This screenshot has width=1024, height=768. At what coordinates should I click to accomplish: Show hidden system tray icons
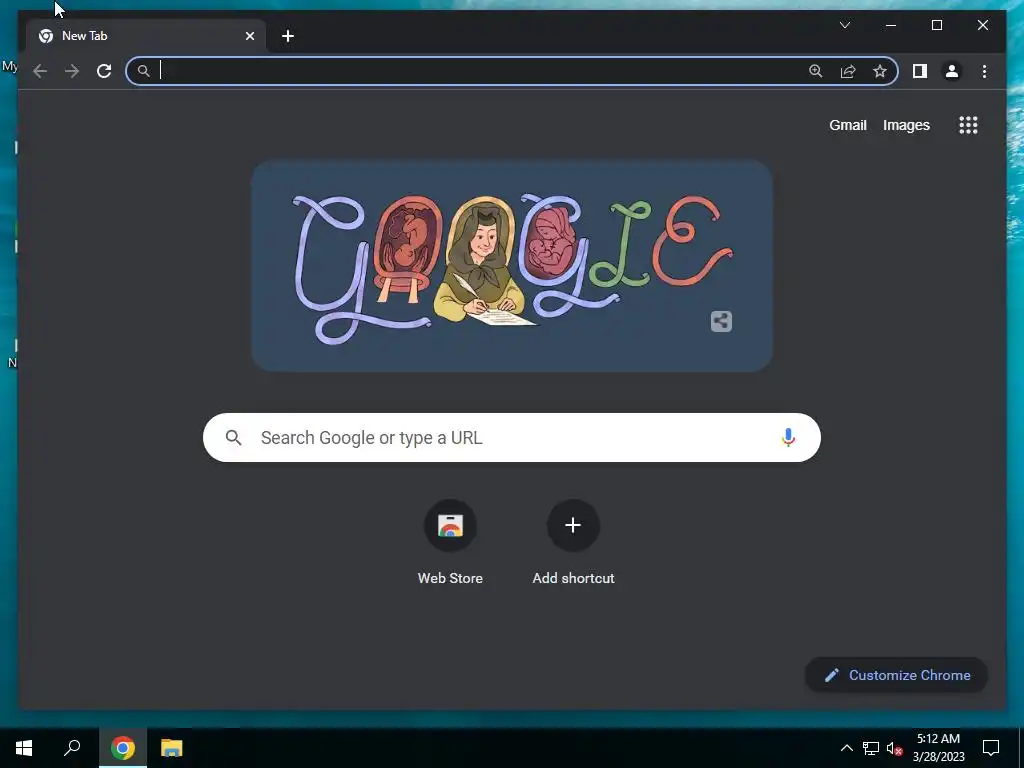846,748
